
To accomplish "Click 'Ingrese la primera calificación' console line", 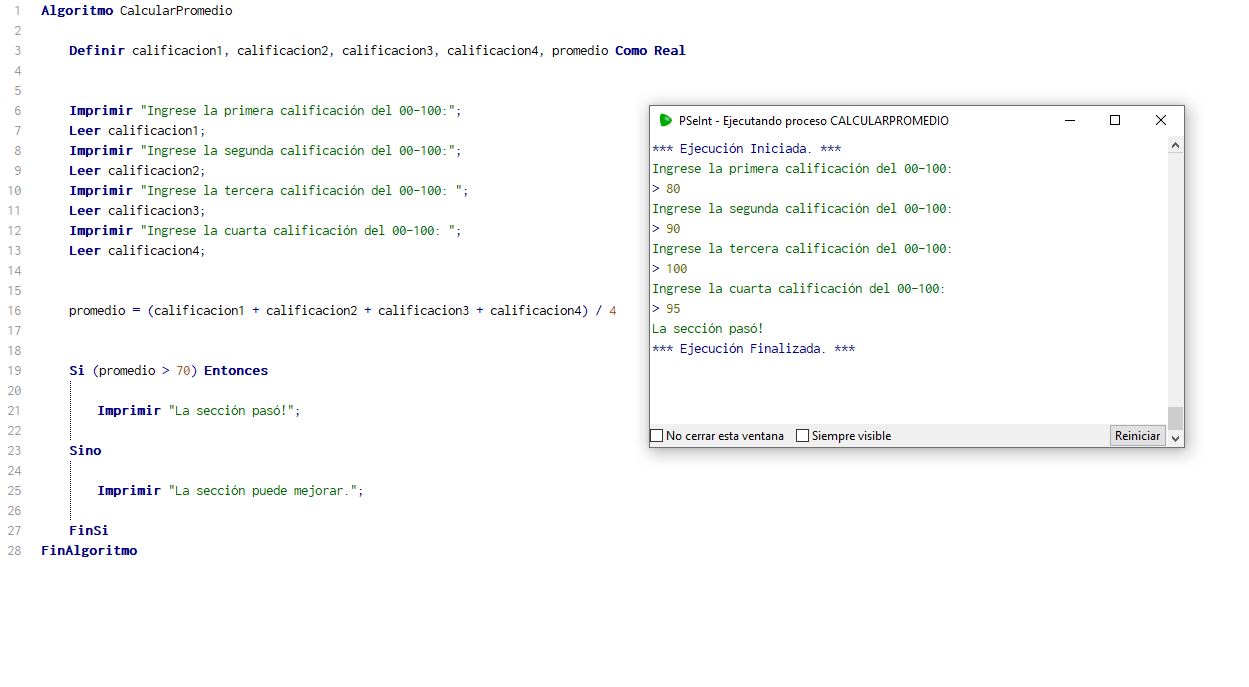I will [803, 169].
